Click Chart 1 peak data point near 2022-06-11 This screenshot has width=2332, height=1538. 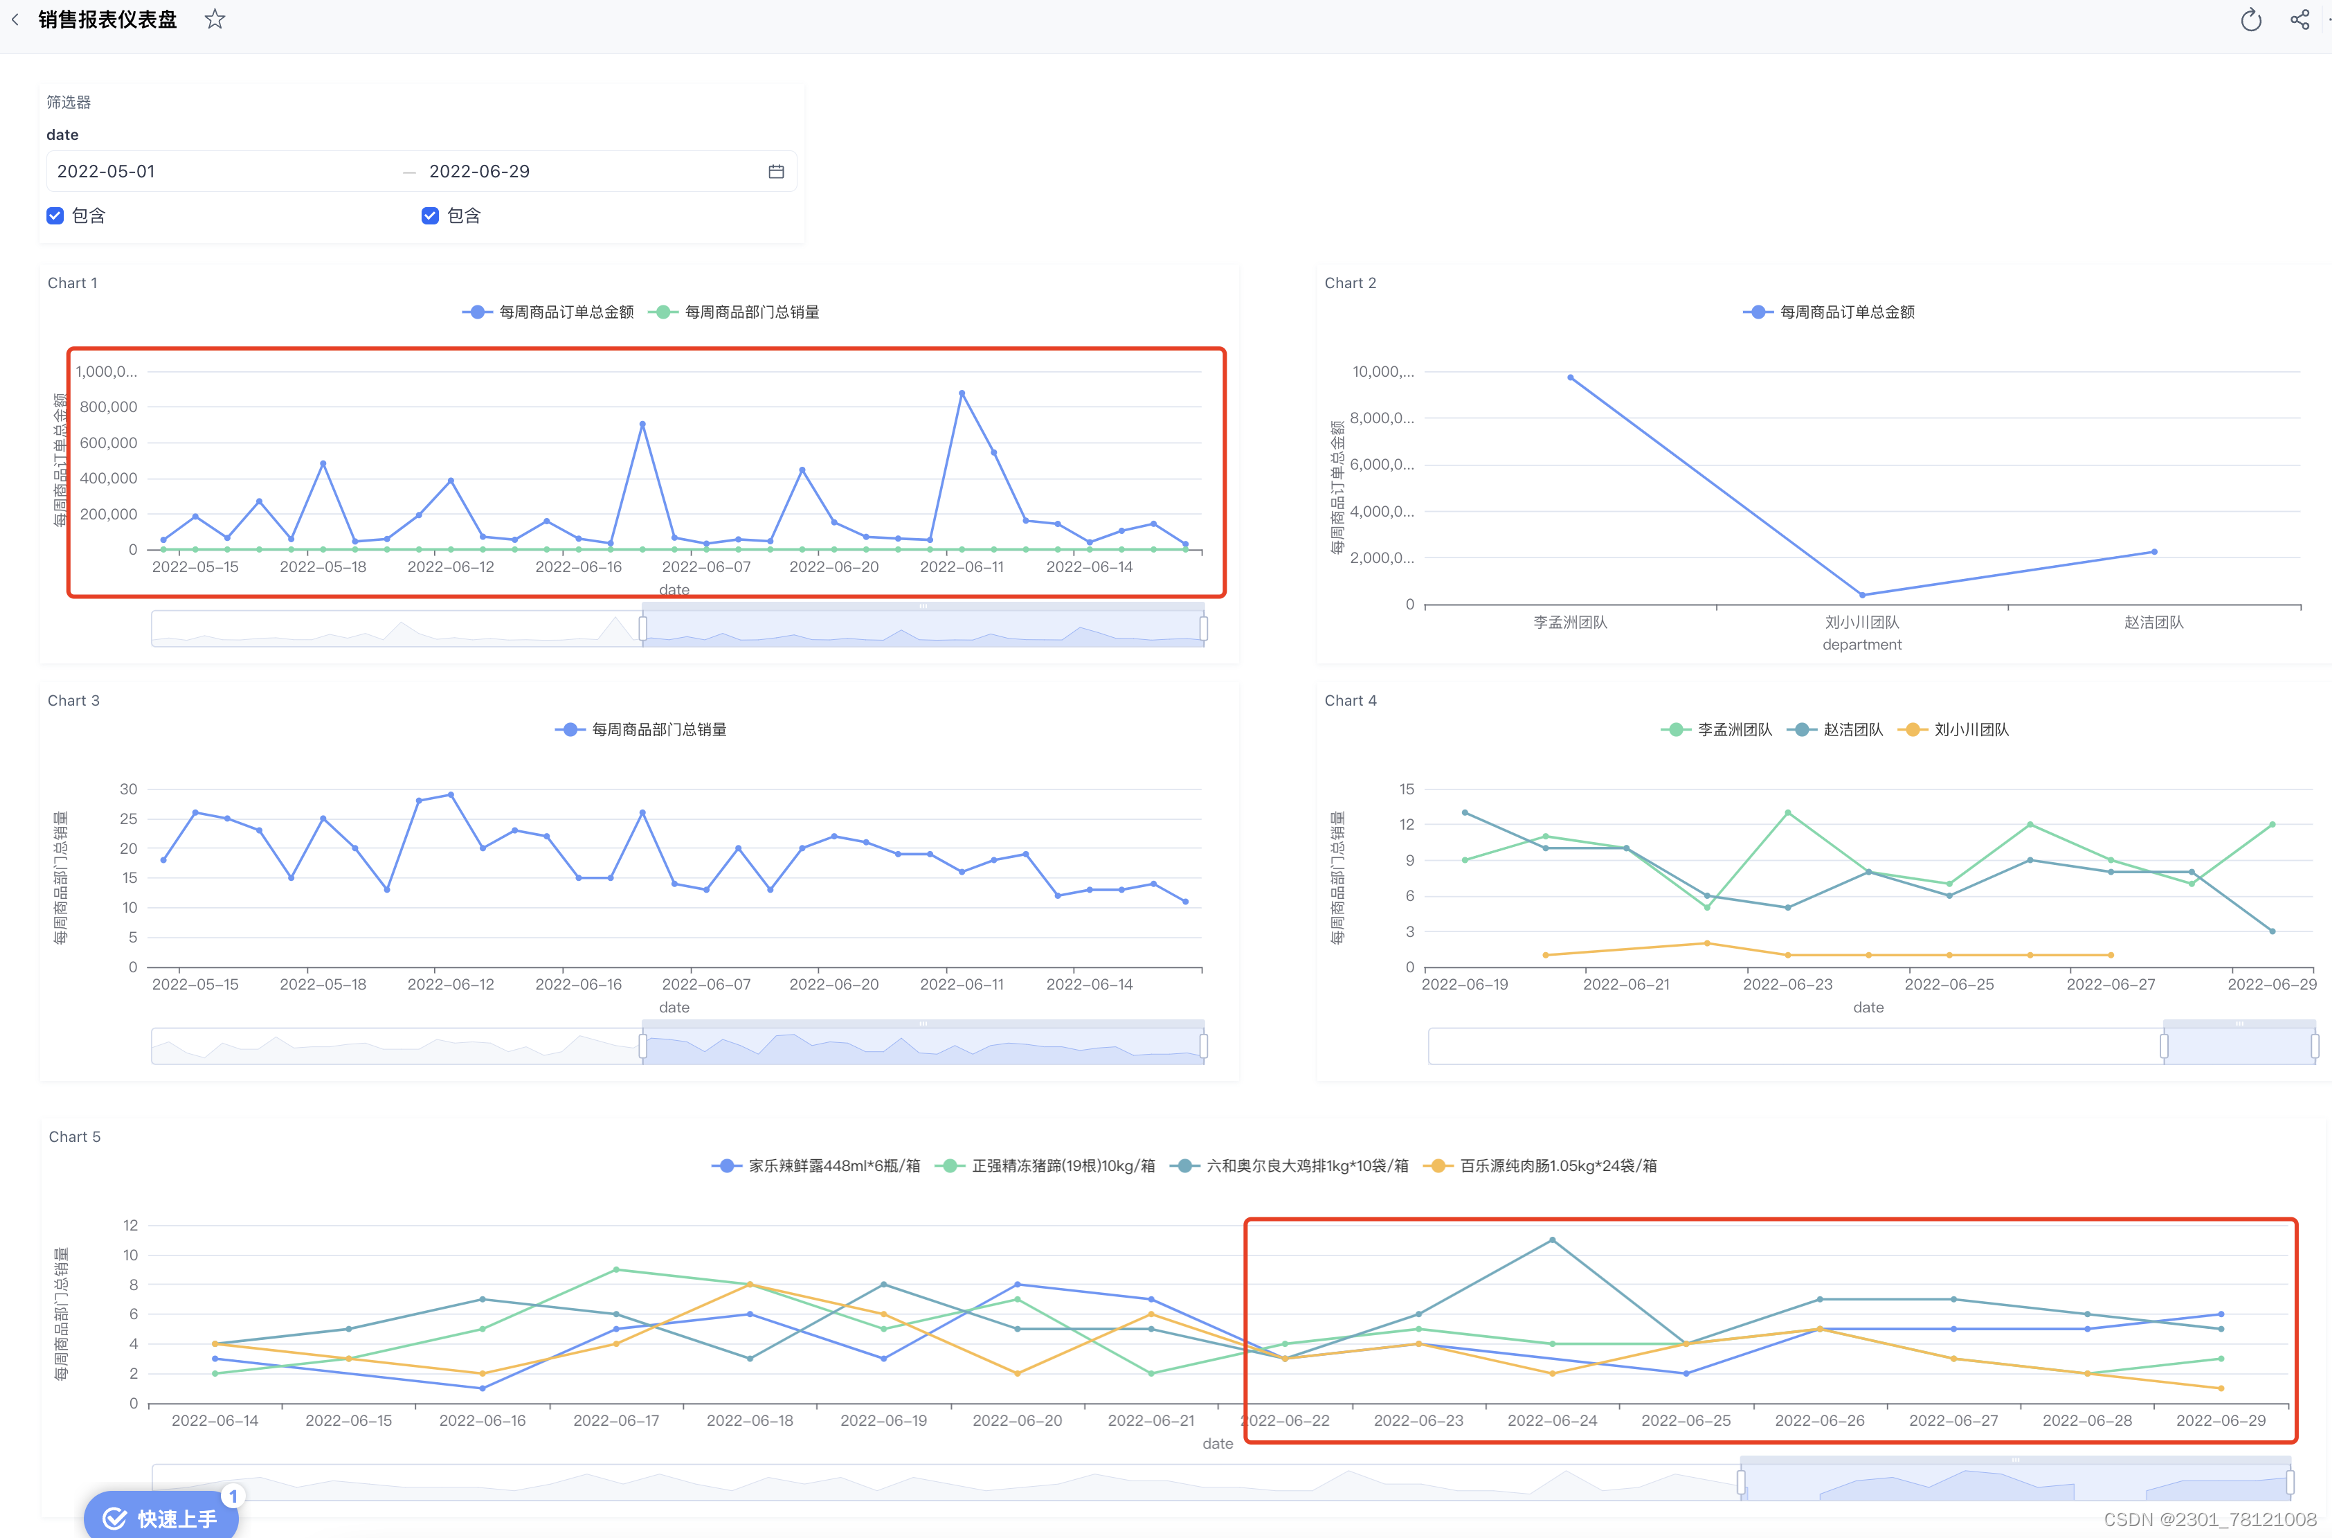coord(962,393)
